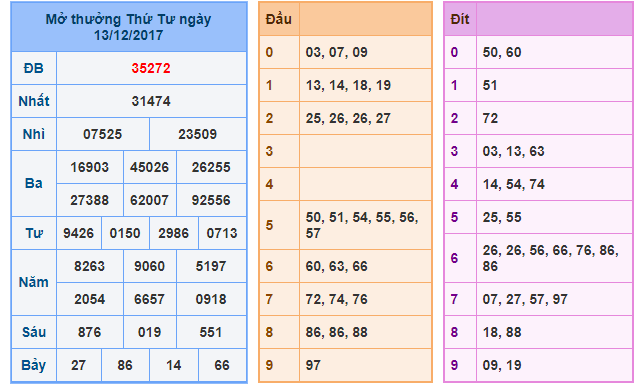Click the 'Đầu' column header
The image size is (638, 389).
click(x=279, y=19)
